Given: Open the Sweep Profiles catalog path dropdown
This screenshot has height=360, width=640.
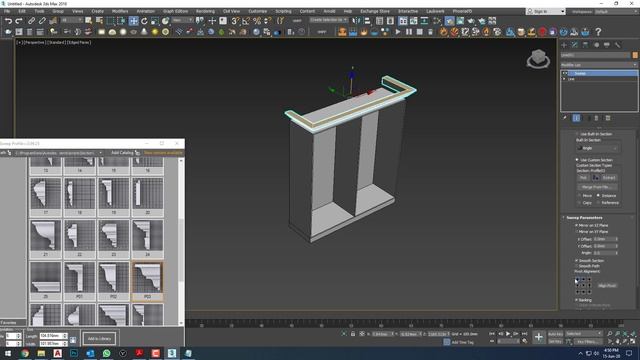Looking at the screenshot, I should tap(58, 153).
